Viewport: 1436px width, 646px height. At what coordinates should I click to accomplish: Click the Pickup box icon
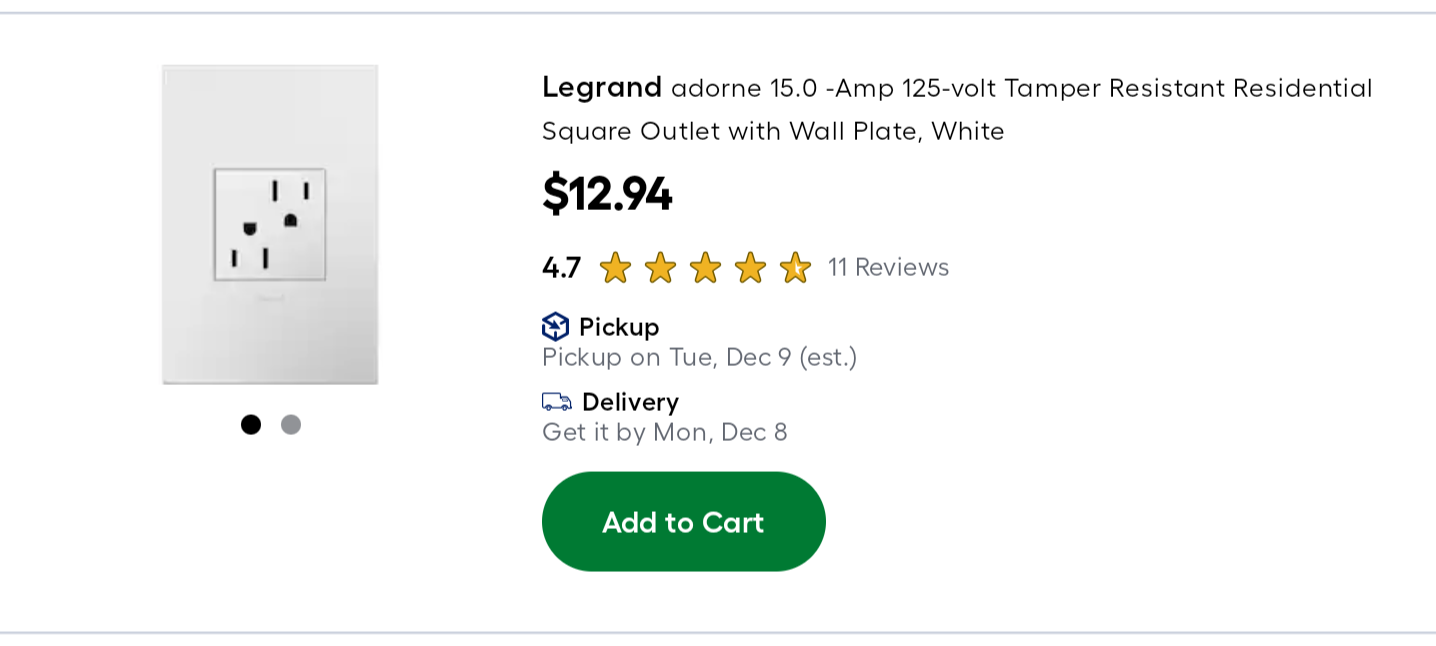click(x=555, y=327)
